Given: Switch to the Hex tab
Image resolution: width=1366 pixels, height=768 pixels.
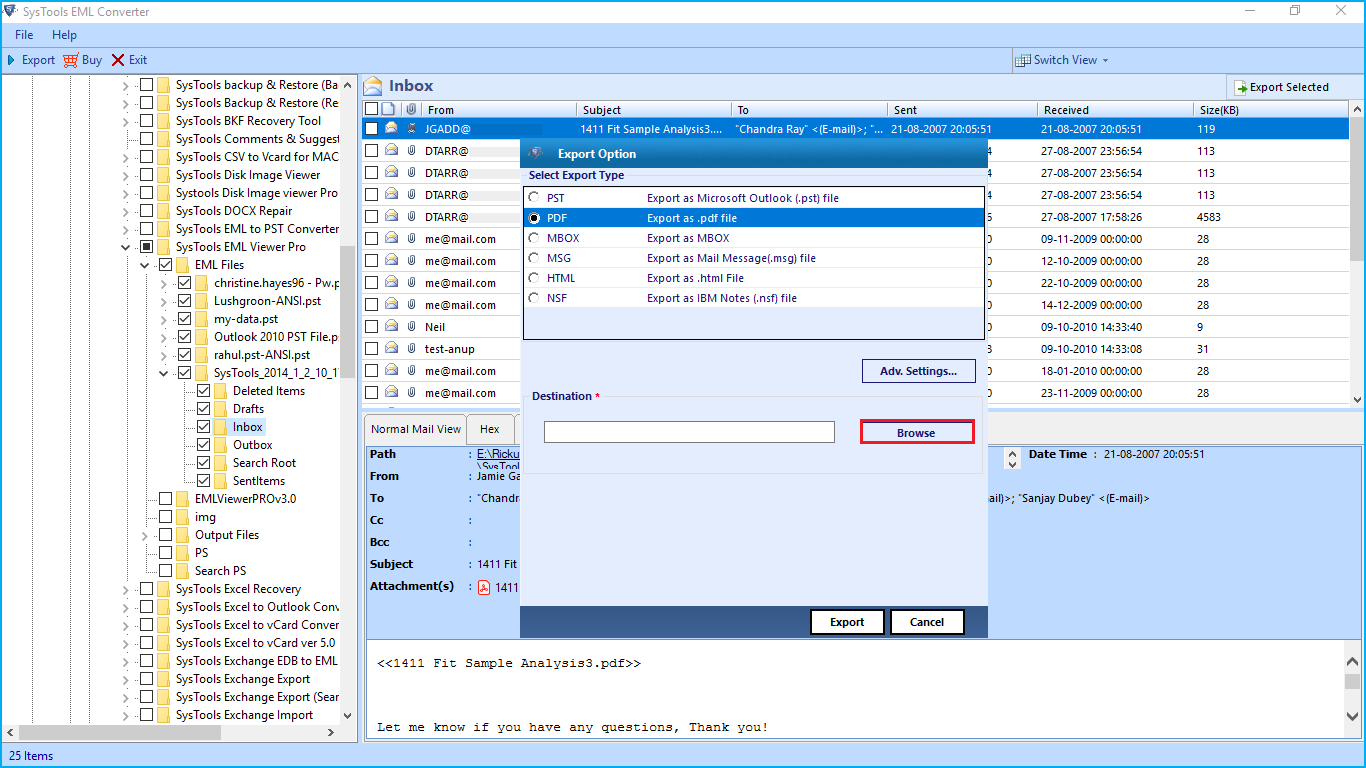Looking at the screenshot, I should point(490,429).
